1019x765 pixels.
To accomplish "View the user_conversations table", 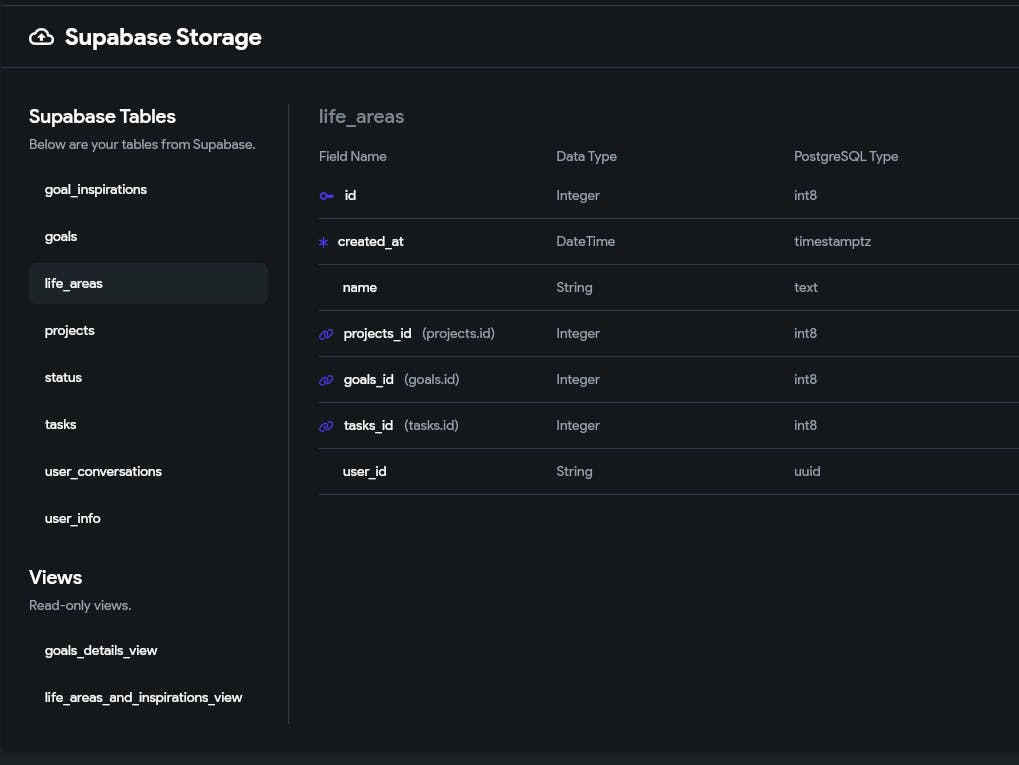I will pos(103,472).
